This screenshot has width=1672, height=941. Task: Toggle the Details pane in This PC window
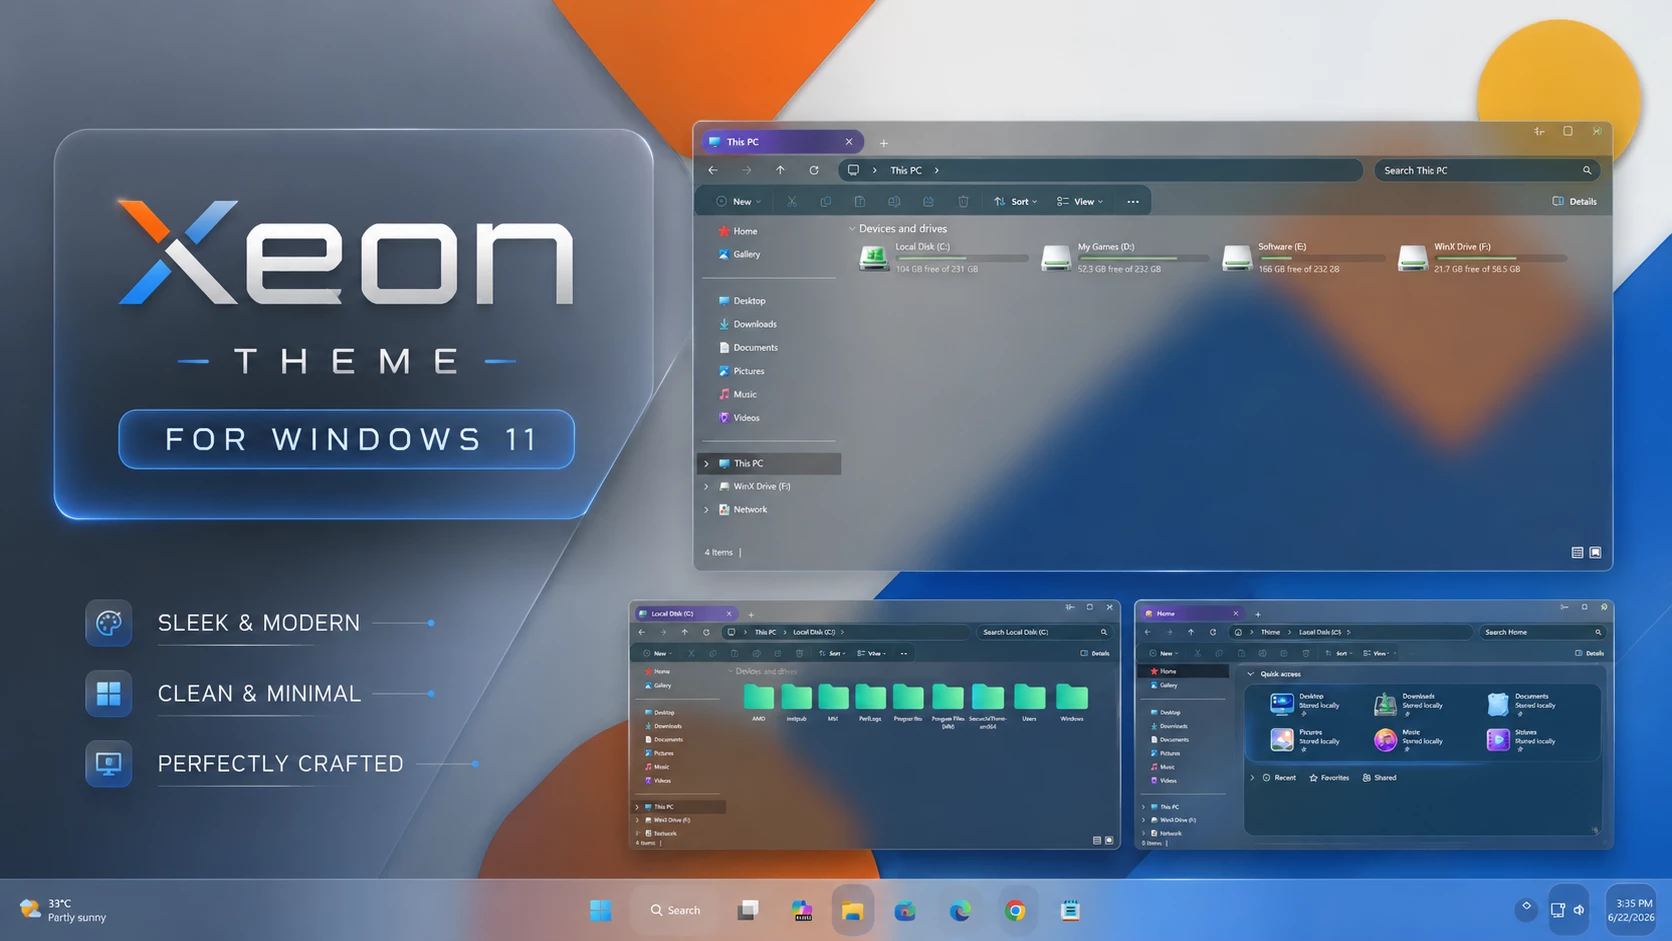tap(1574, 201)
